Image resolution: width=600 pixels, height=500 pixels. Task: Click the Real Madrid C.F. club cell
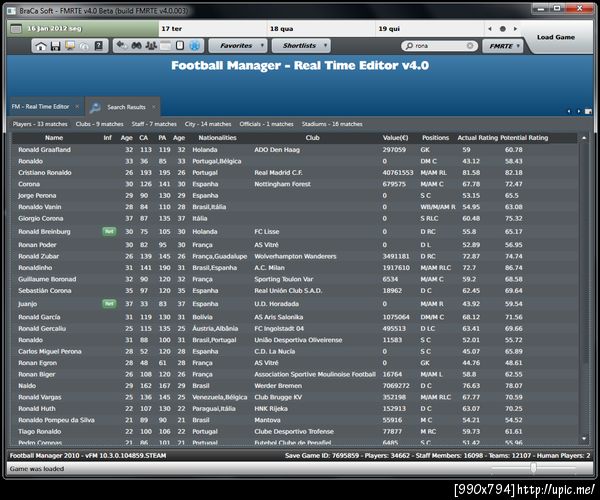coord(278,173)
